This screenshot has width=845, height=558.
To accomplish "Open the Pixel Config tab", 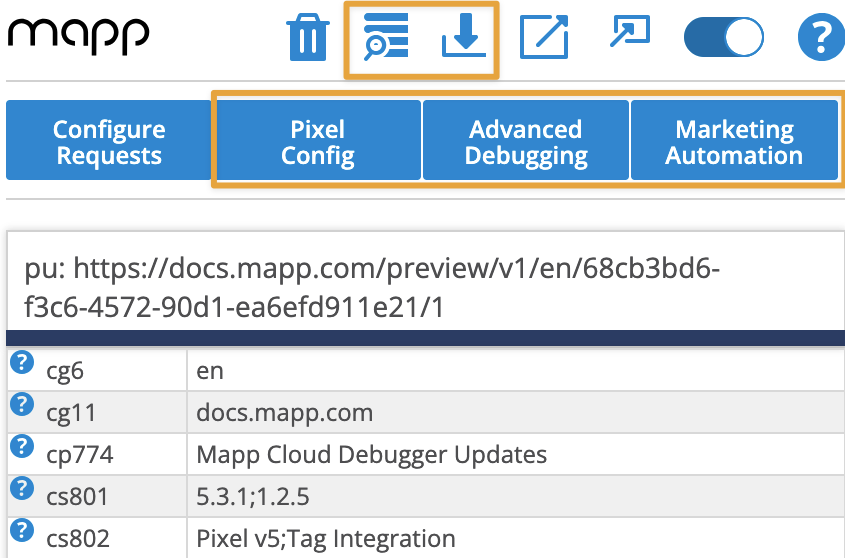I will tap(318, 140).
